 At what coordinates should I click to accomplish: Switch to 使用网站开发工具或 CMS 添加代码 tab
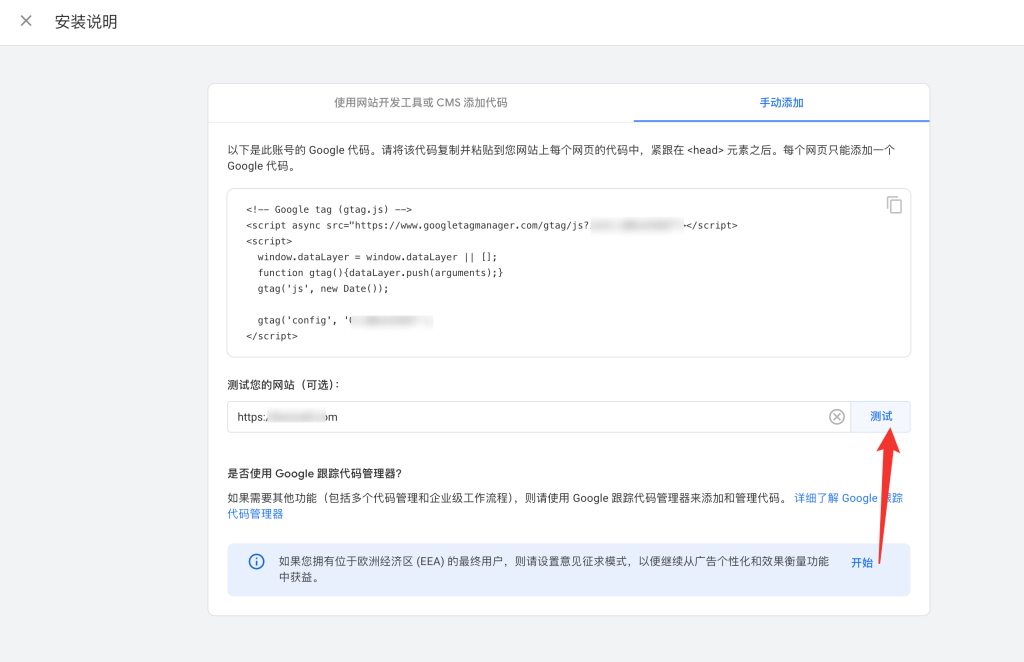click(x=421, y=102)
